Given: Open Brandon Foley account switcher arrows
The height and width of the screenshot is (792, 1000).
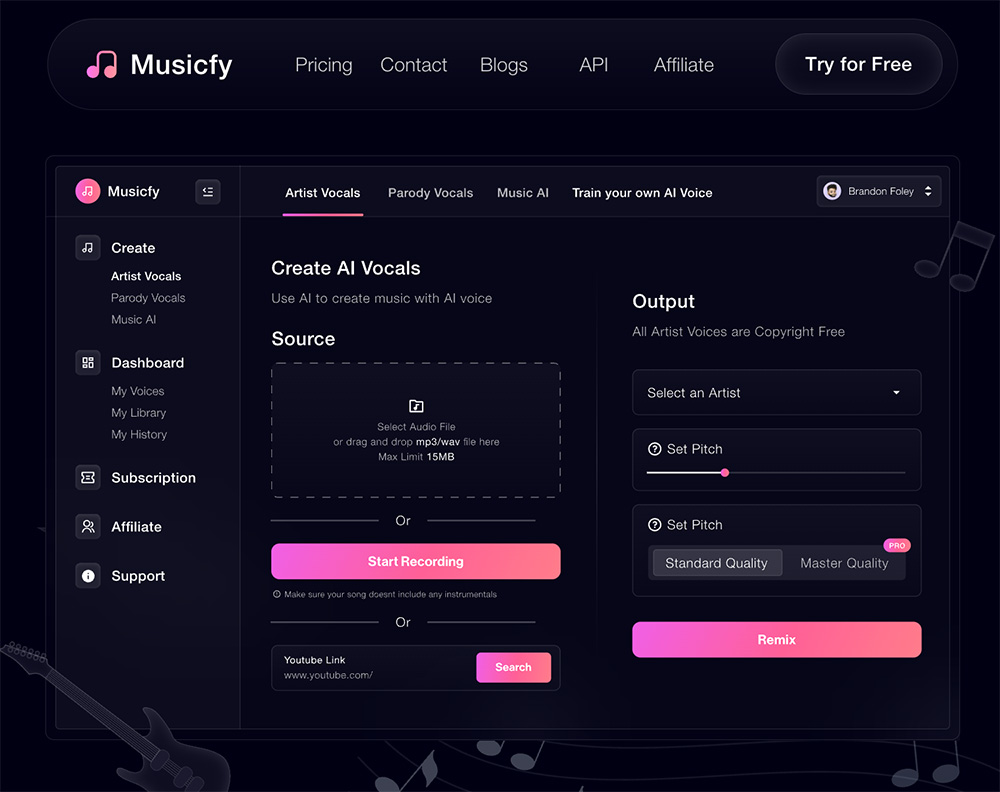Looking at the screenshot, I should (928, 191).
